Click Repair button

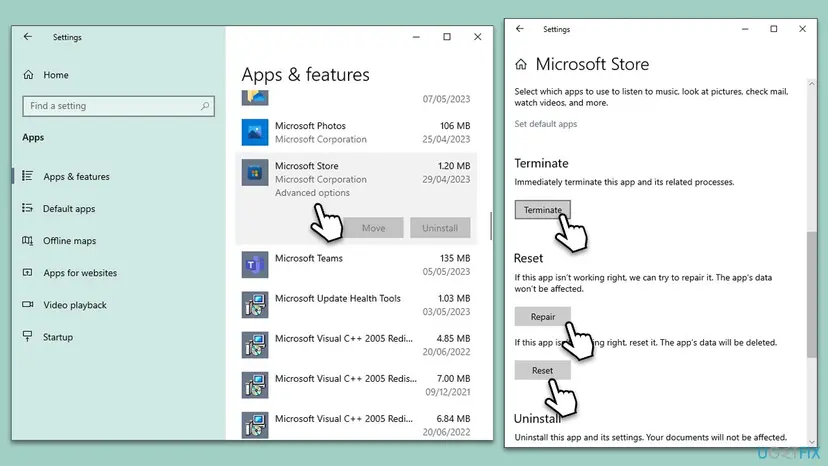[542, 316]
